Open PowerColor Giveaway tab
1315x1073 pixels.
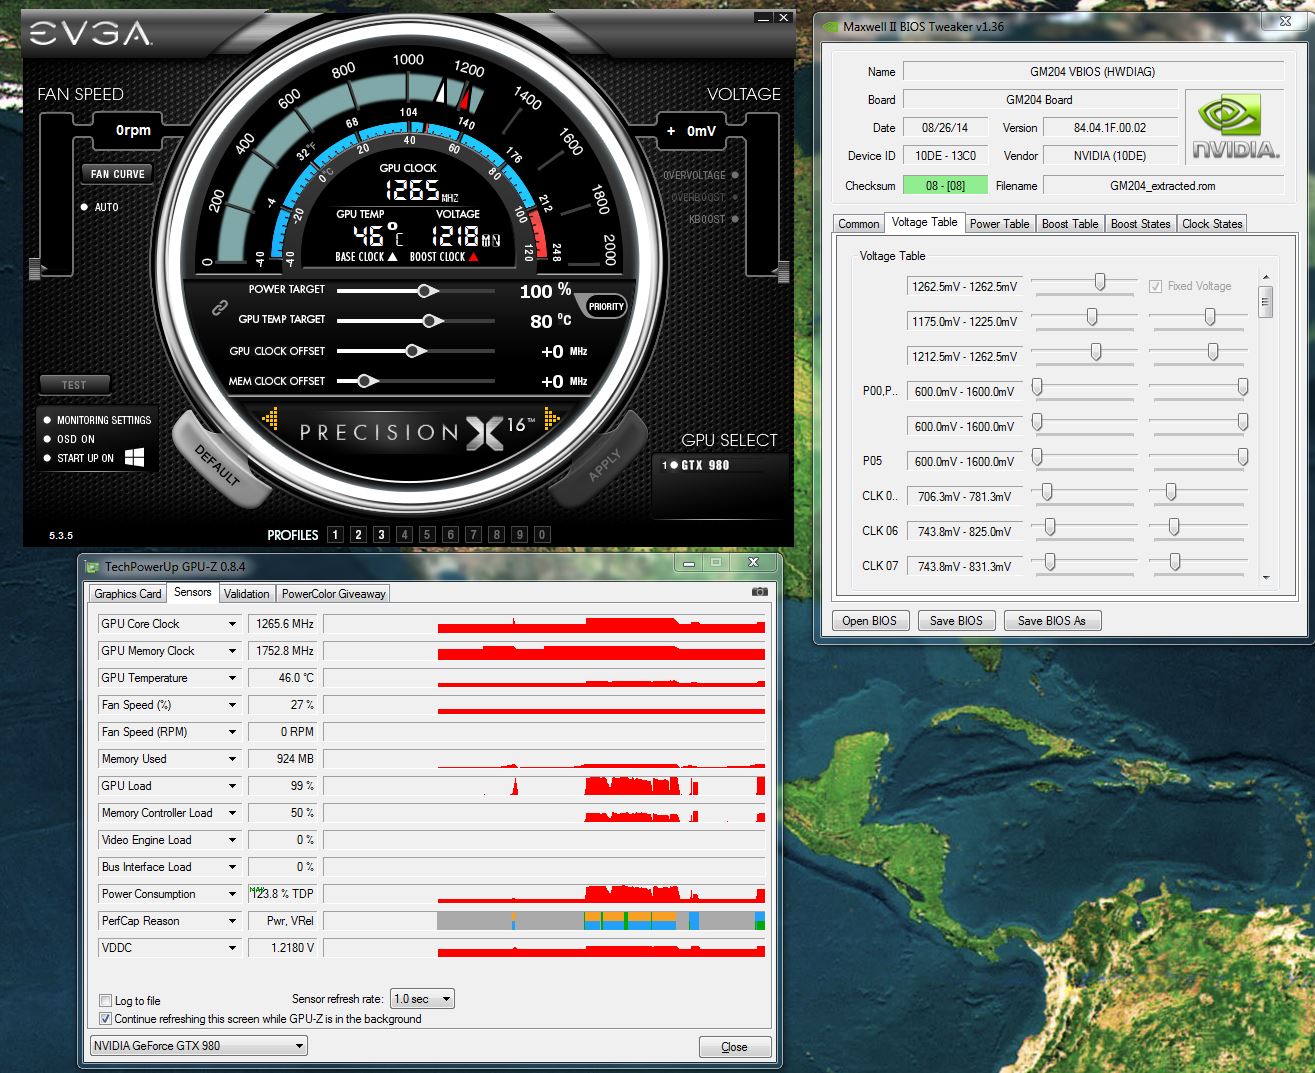[333, 594]
